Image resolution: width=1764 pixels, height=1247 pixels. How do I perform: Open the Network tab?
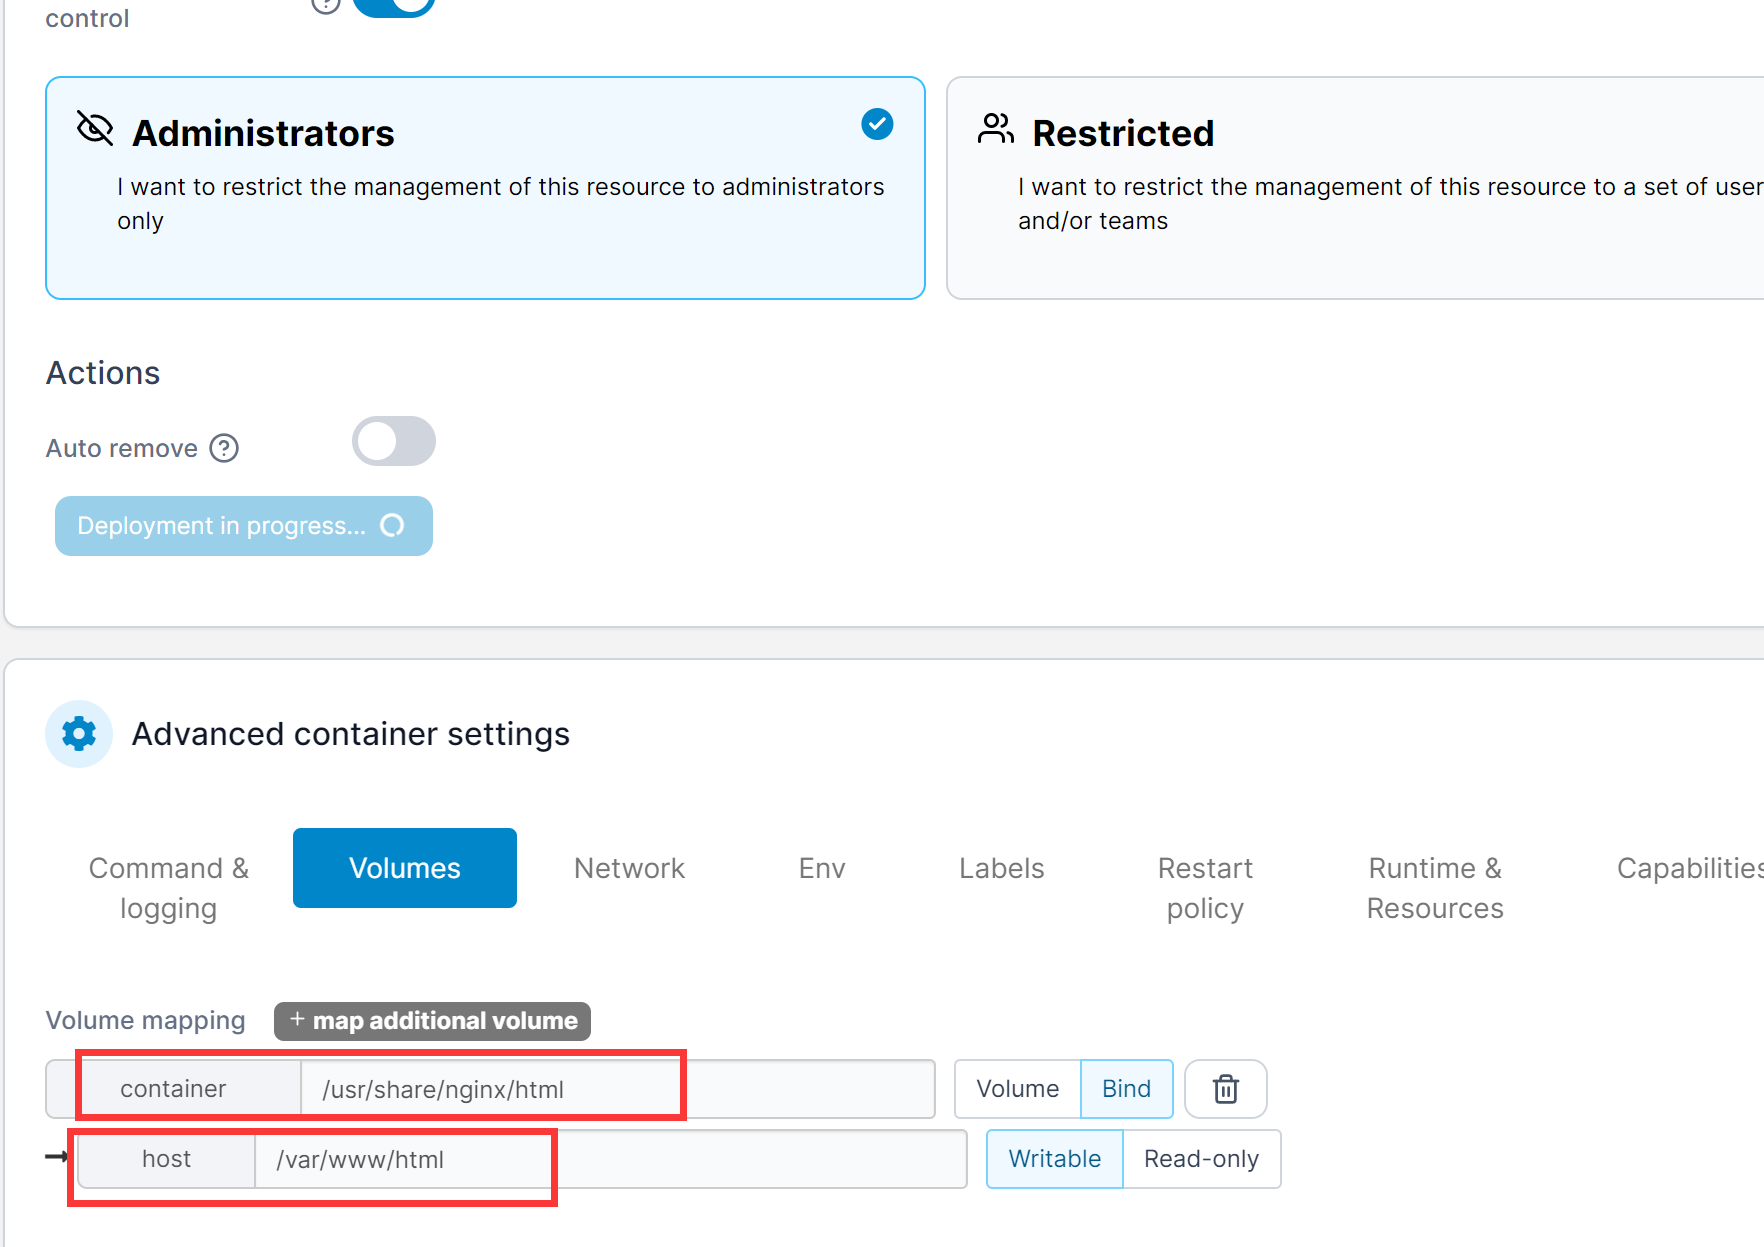[x=629, y=868]
